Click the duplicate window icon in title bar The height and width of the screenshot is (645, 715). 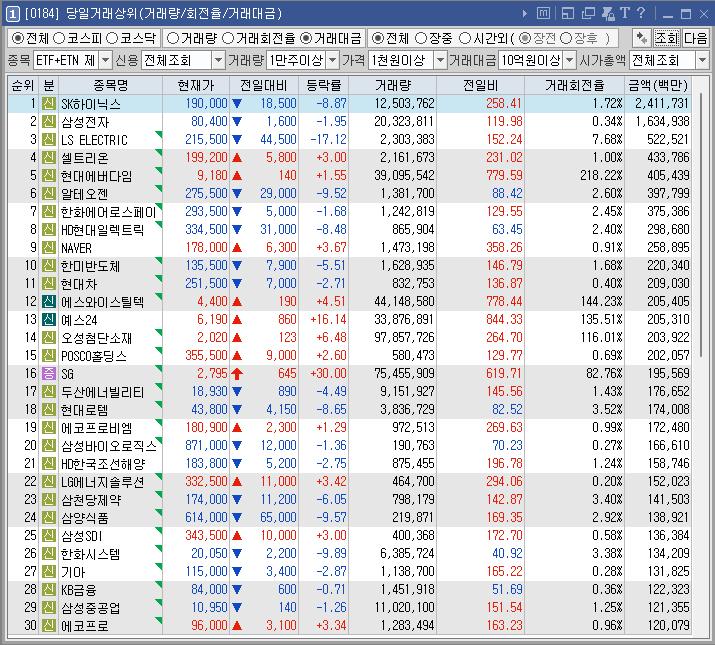click(x=588, y=14)
